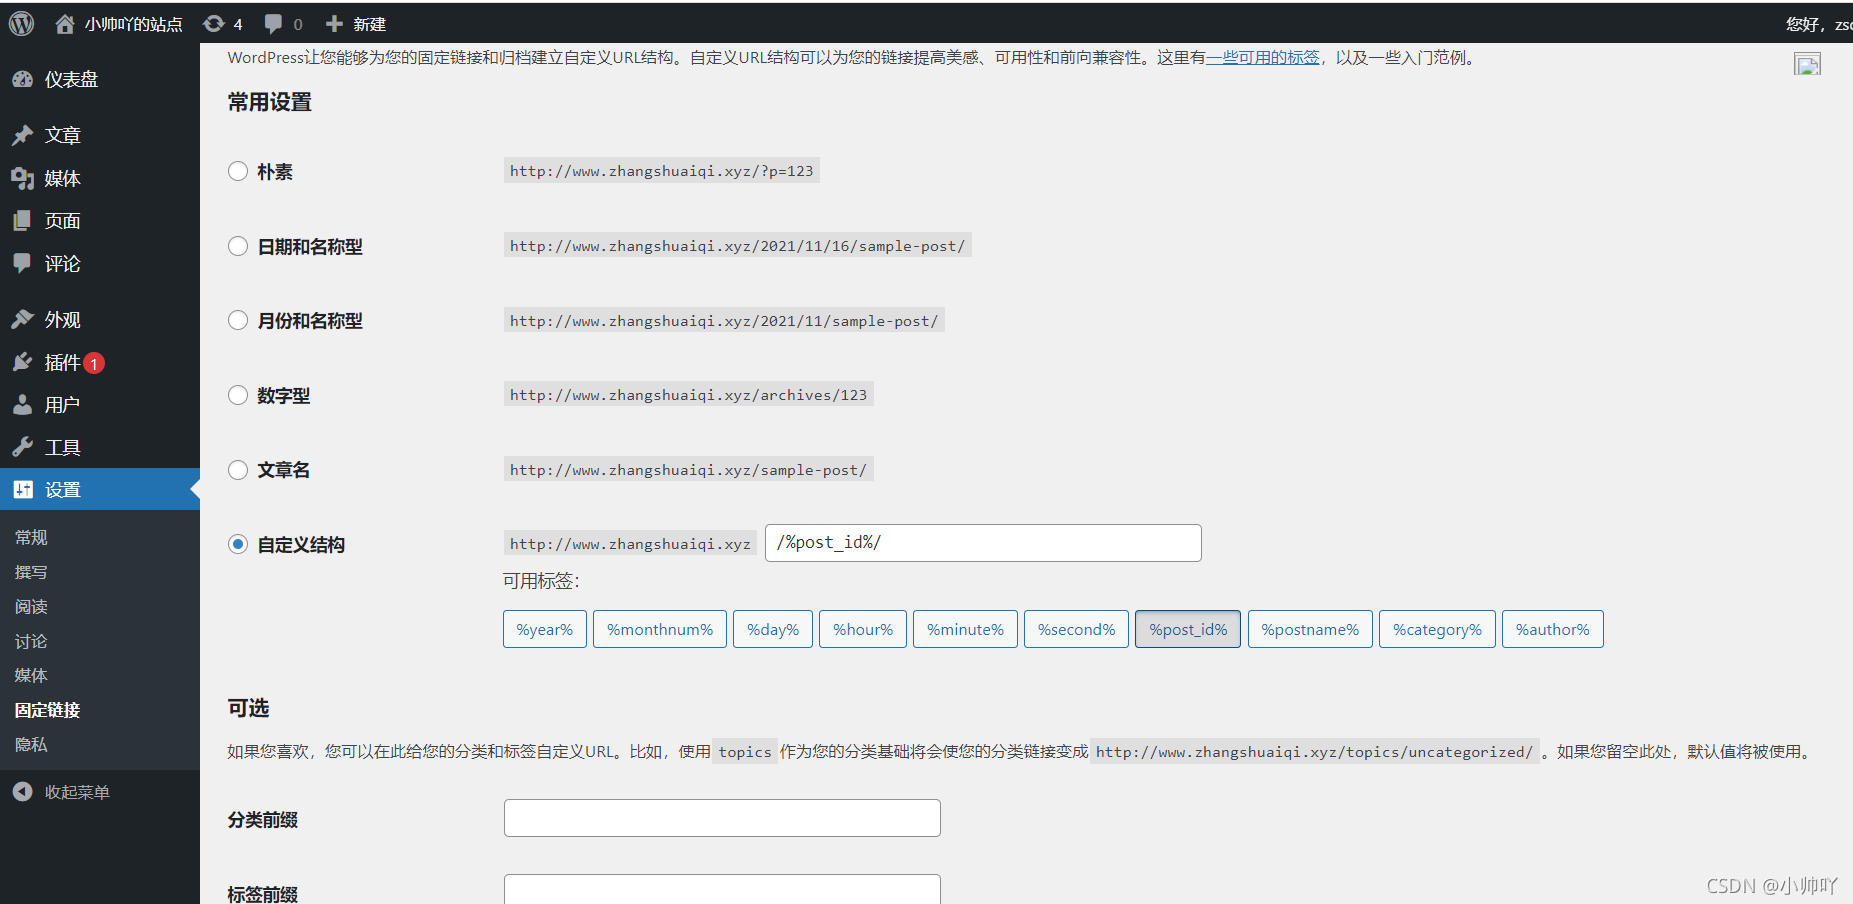Image resolution: width=1853 pixels, height=904 pixels.
Task: Click the custom structure input field
Action: coord(983,543)
